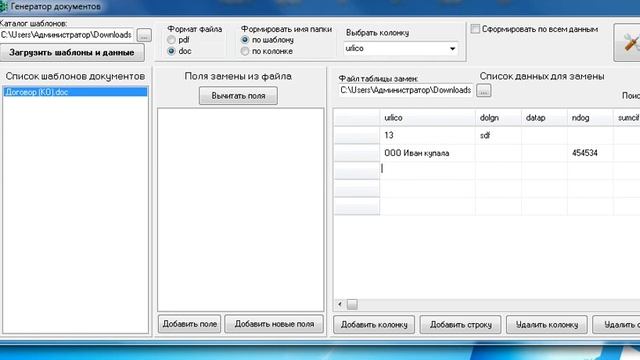Click the Каталог шаблонов path field

pyautogui.click(x=67, y=35)
